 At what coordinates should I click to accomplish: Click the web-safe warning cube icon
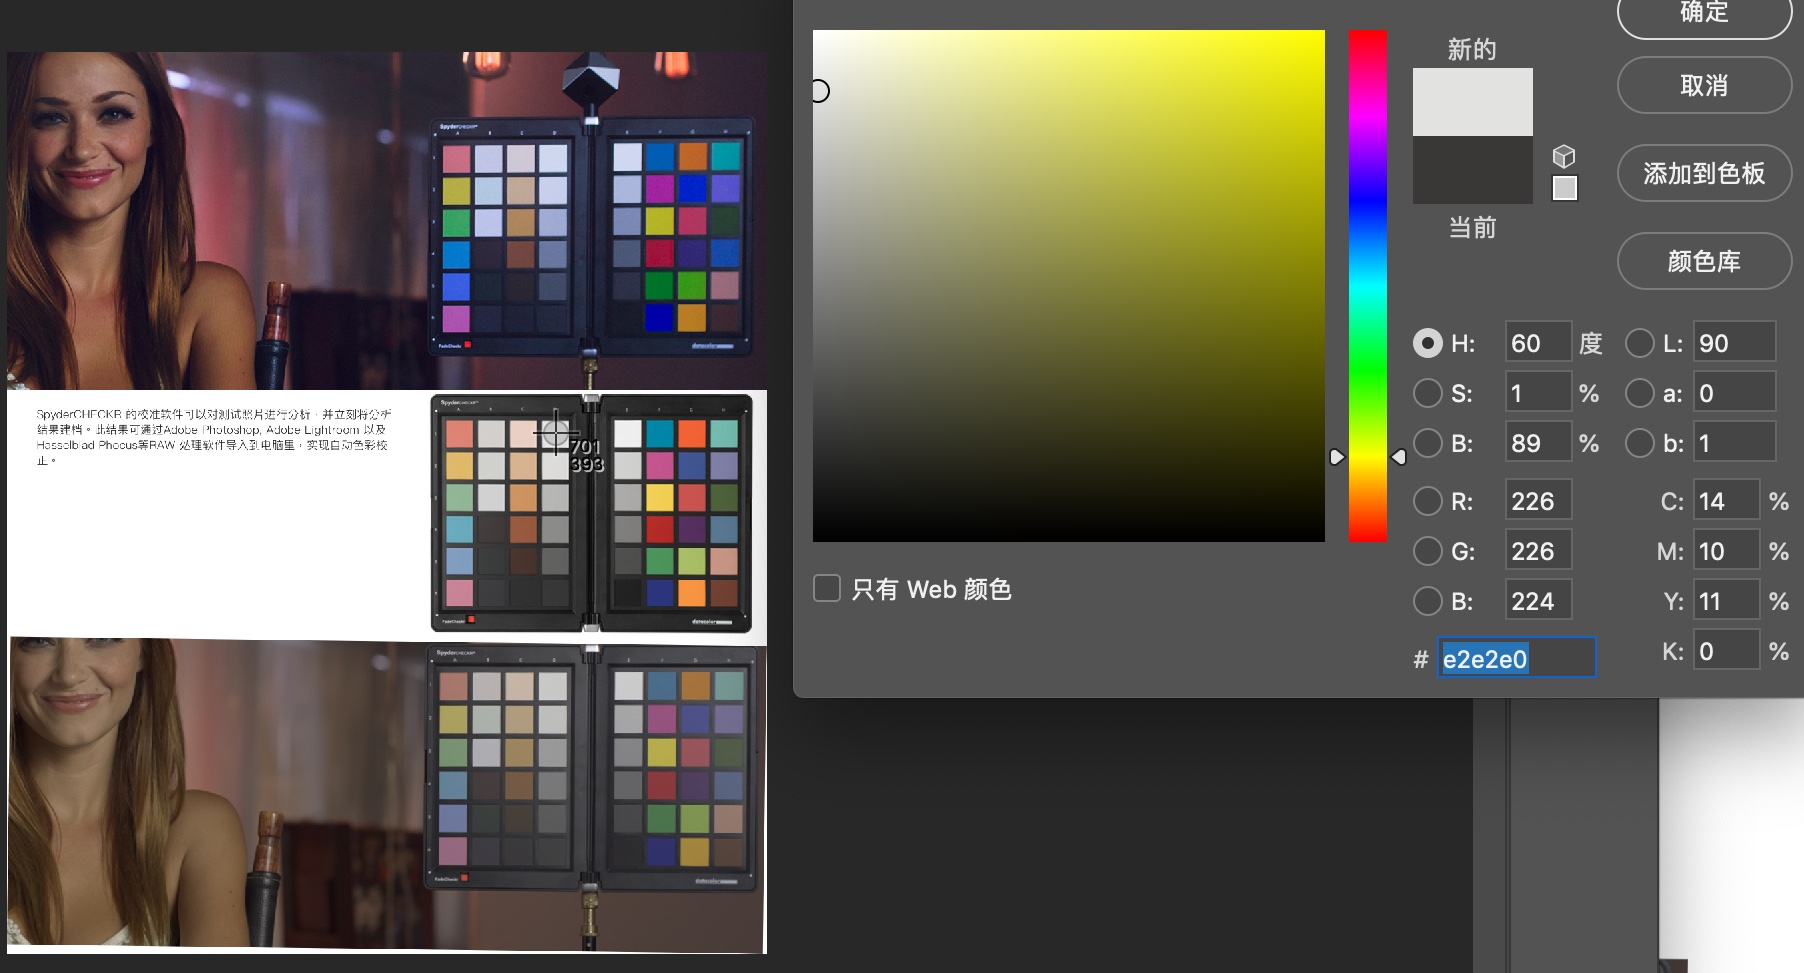(1564, 156)
